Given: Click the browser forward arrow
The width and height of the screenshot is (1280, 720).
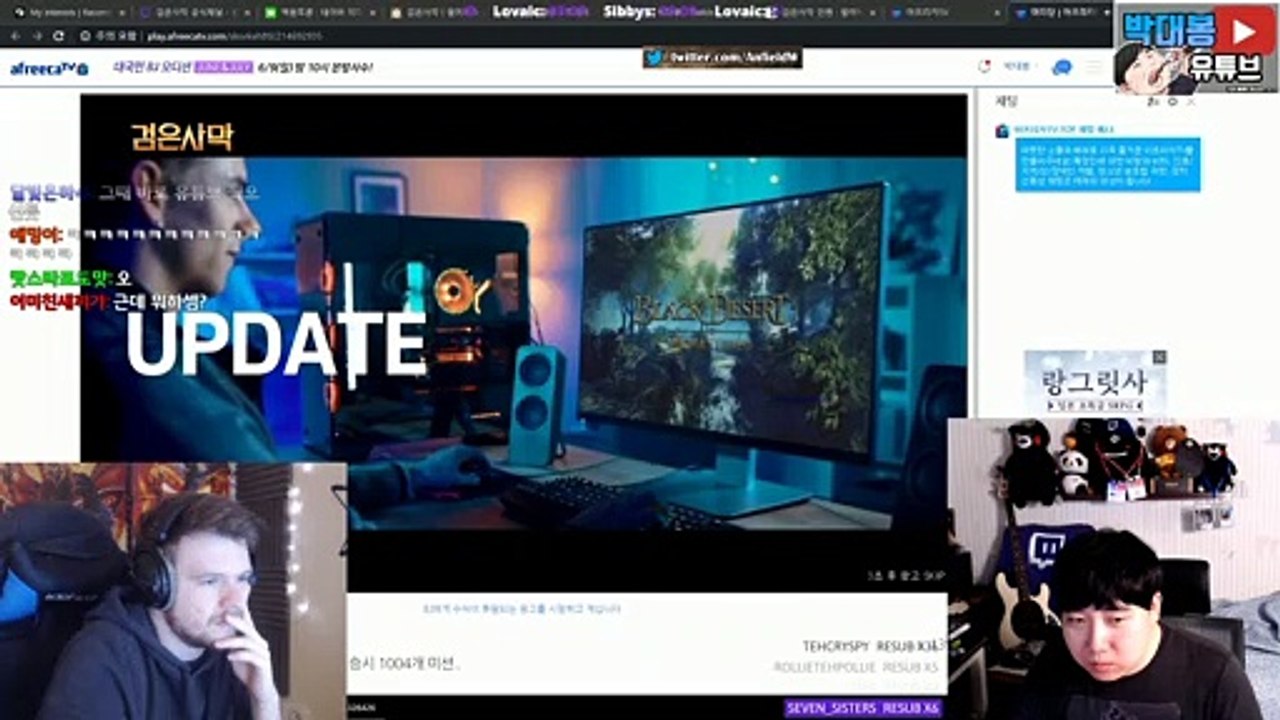Looking at the screenshot, I should 37,35.
